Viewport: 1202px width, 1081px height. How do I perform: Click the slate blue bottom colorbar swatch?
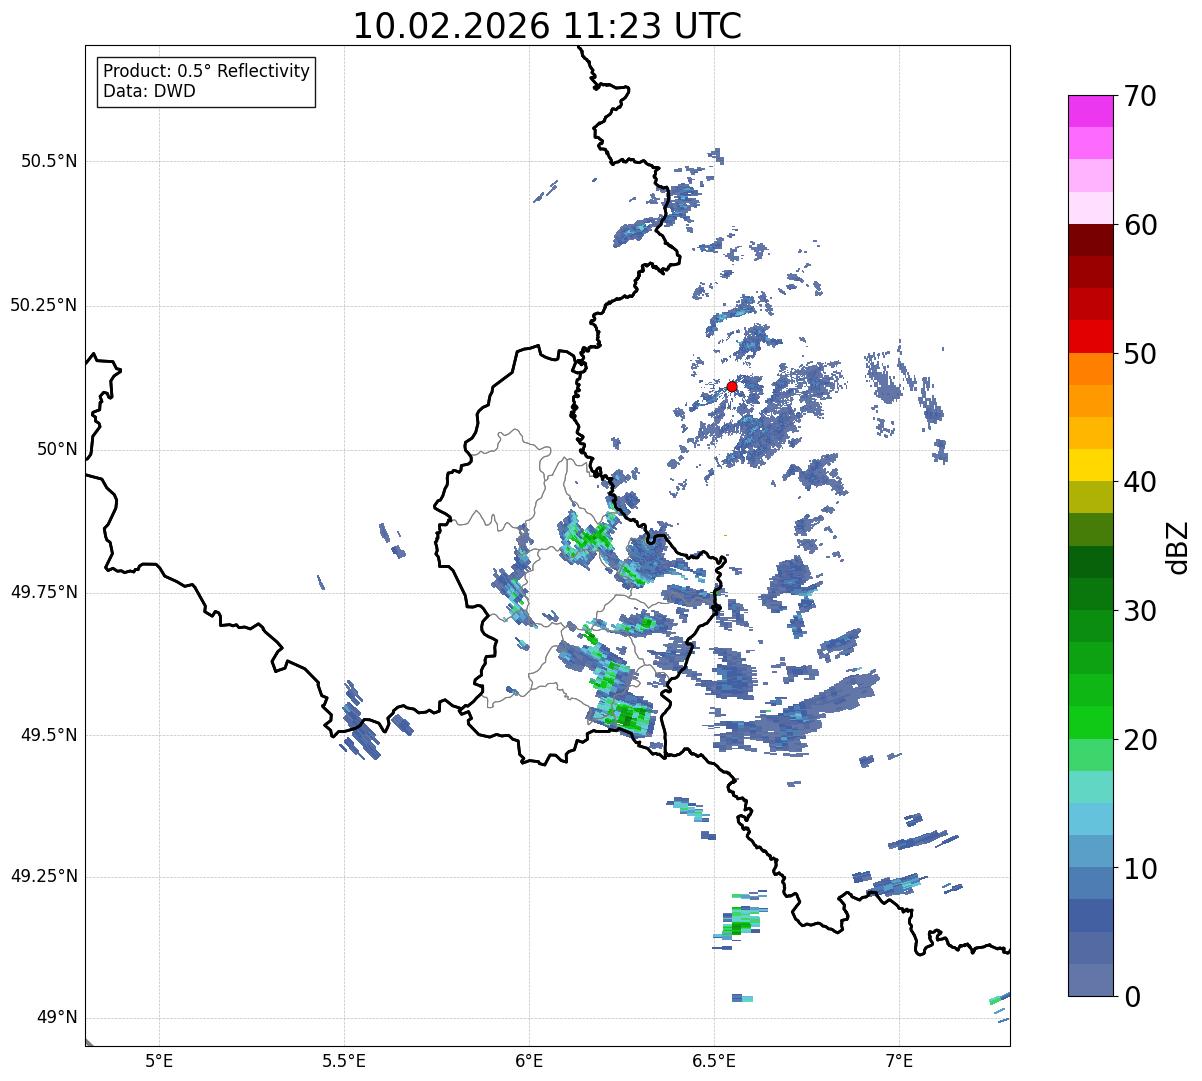tap(1091, 980)
